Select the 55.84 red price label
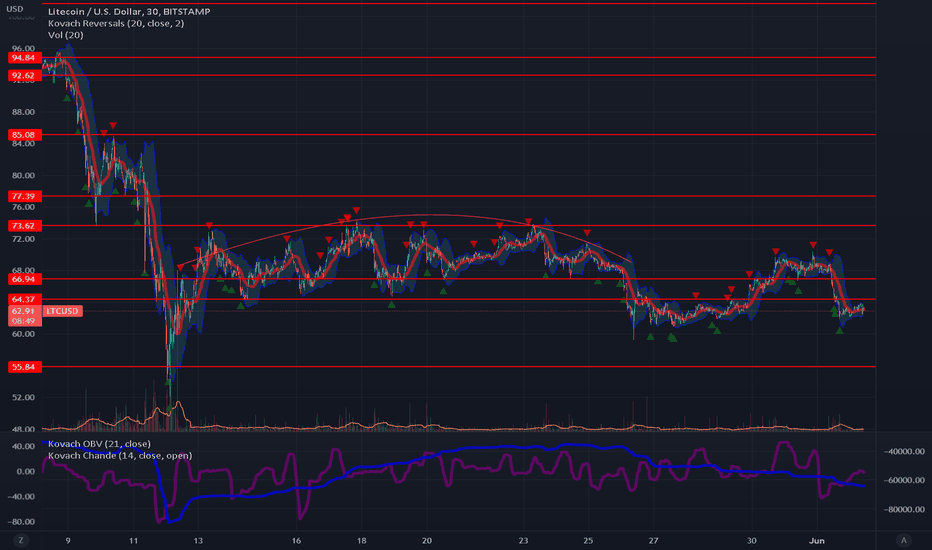Screen dimensions: 932x550 (24, 367)
